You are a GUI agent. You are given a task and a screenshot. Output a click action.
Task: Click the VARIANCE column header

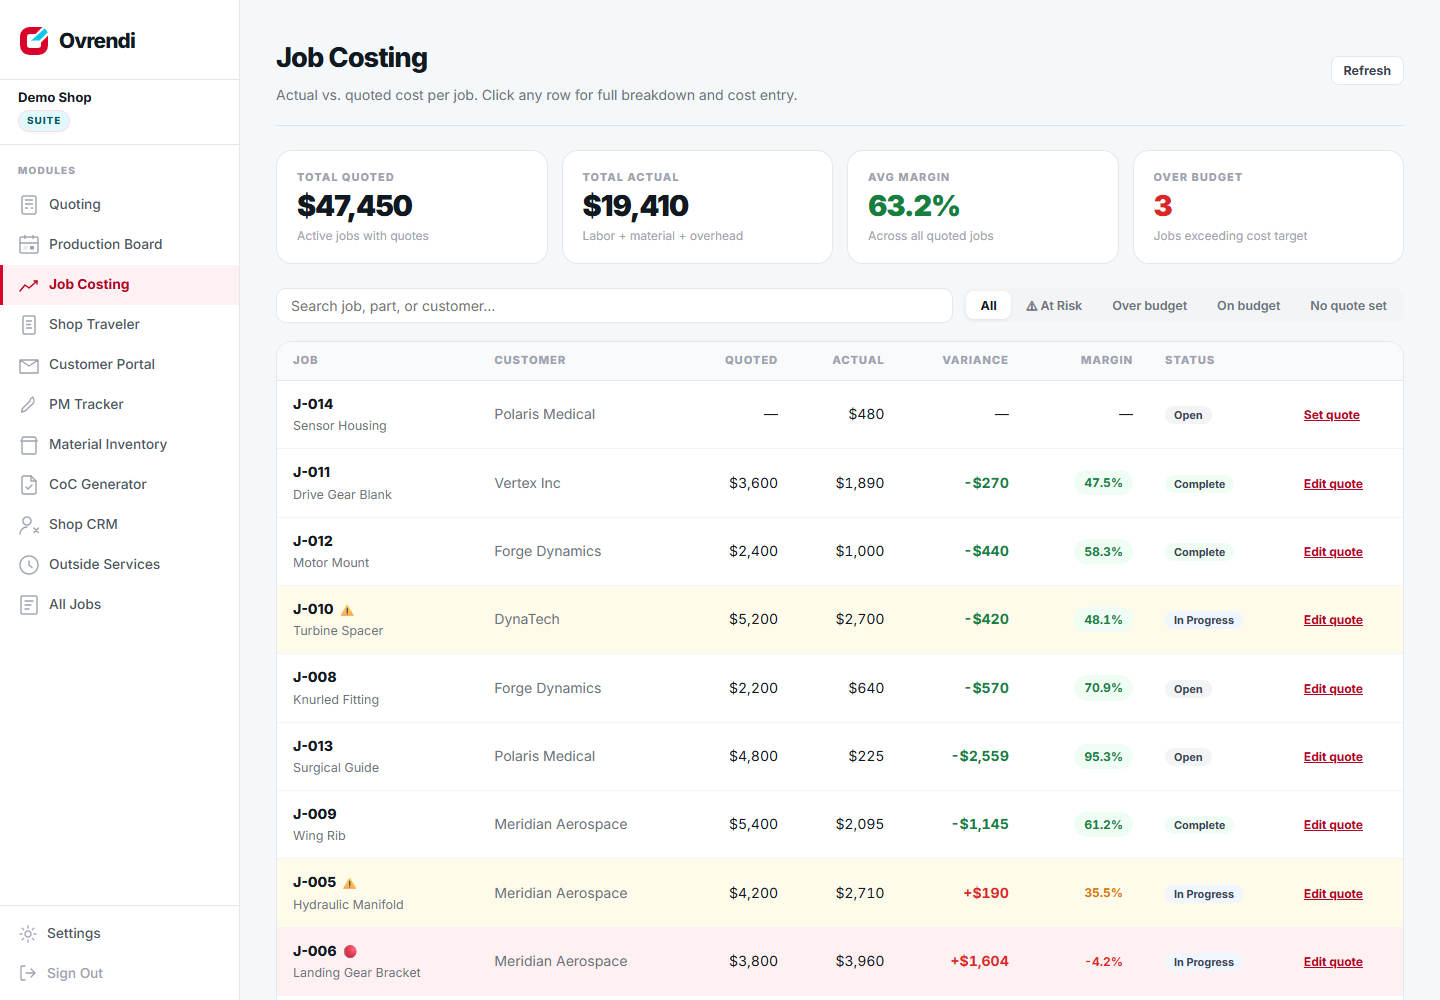975,360
